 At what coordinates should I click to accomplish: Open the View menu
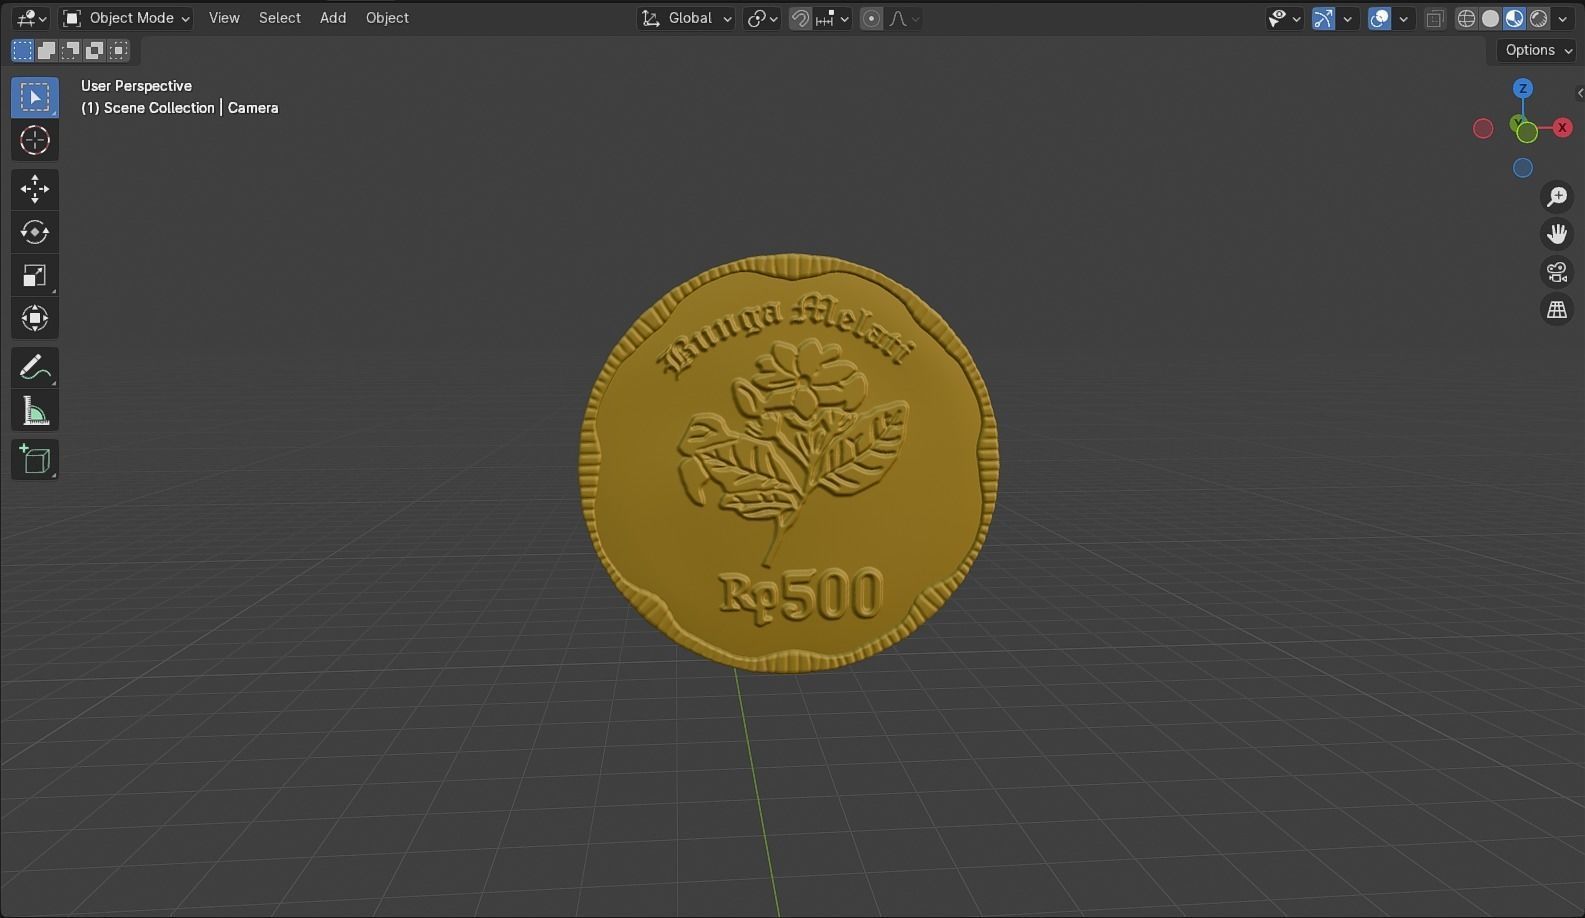(224, 18)
